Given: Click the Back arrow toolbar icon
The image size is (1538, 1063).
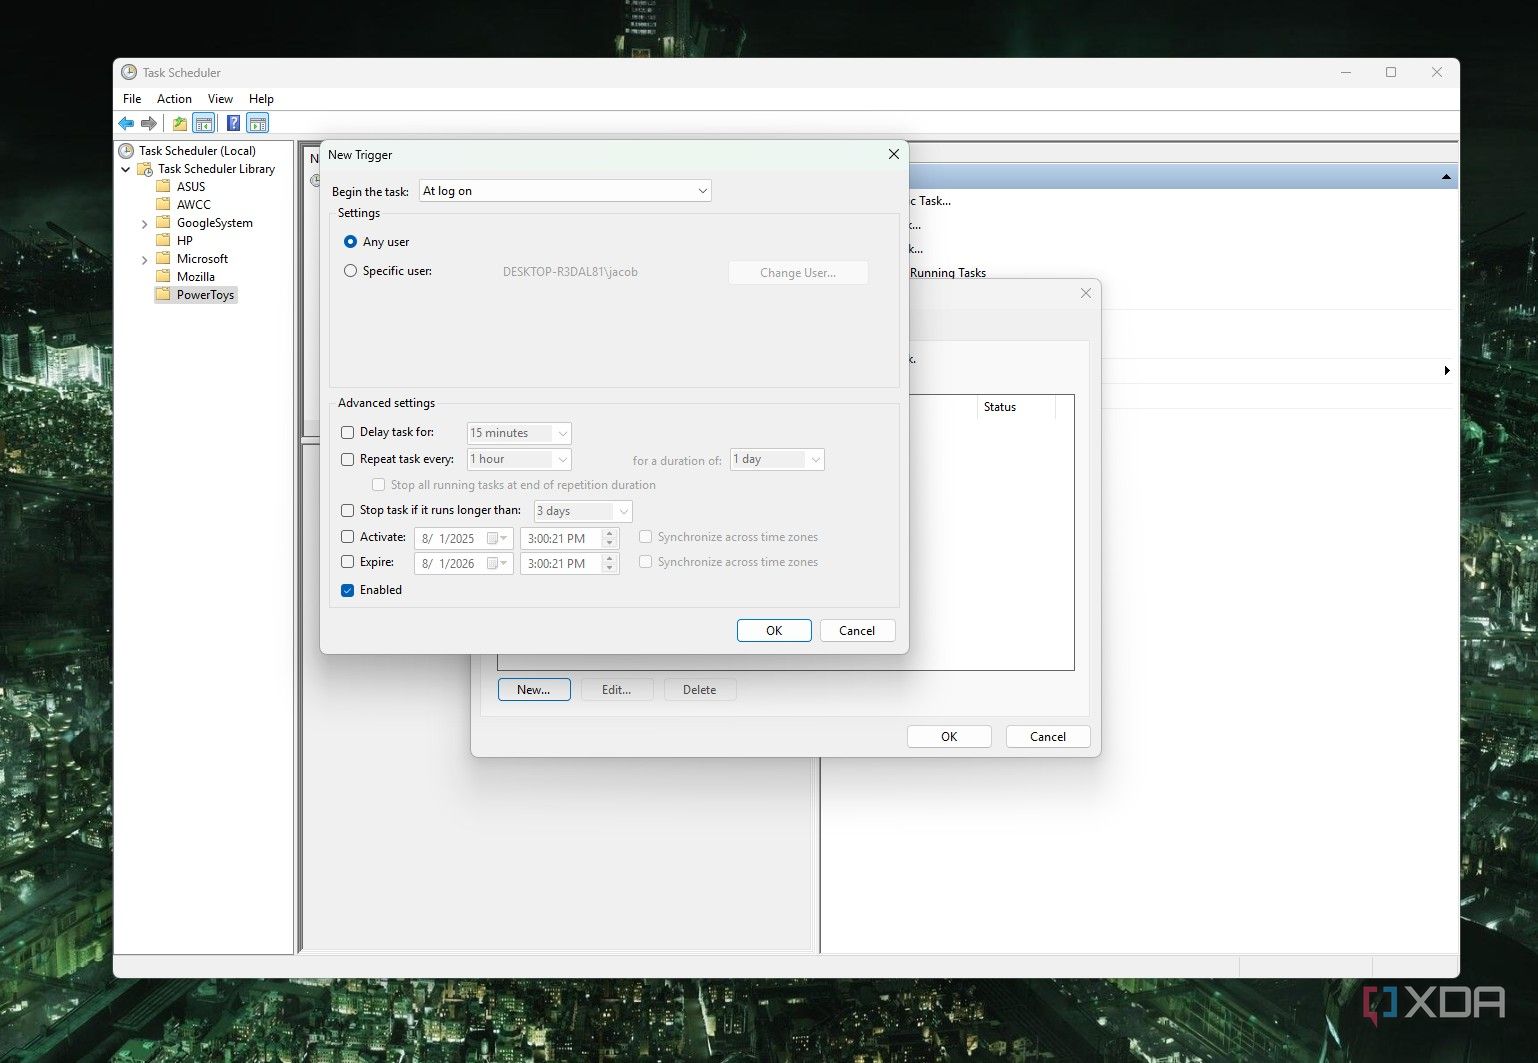Looking at the screenshot, I should click(126, 123).
